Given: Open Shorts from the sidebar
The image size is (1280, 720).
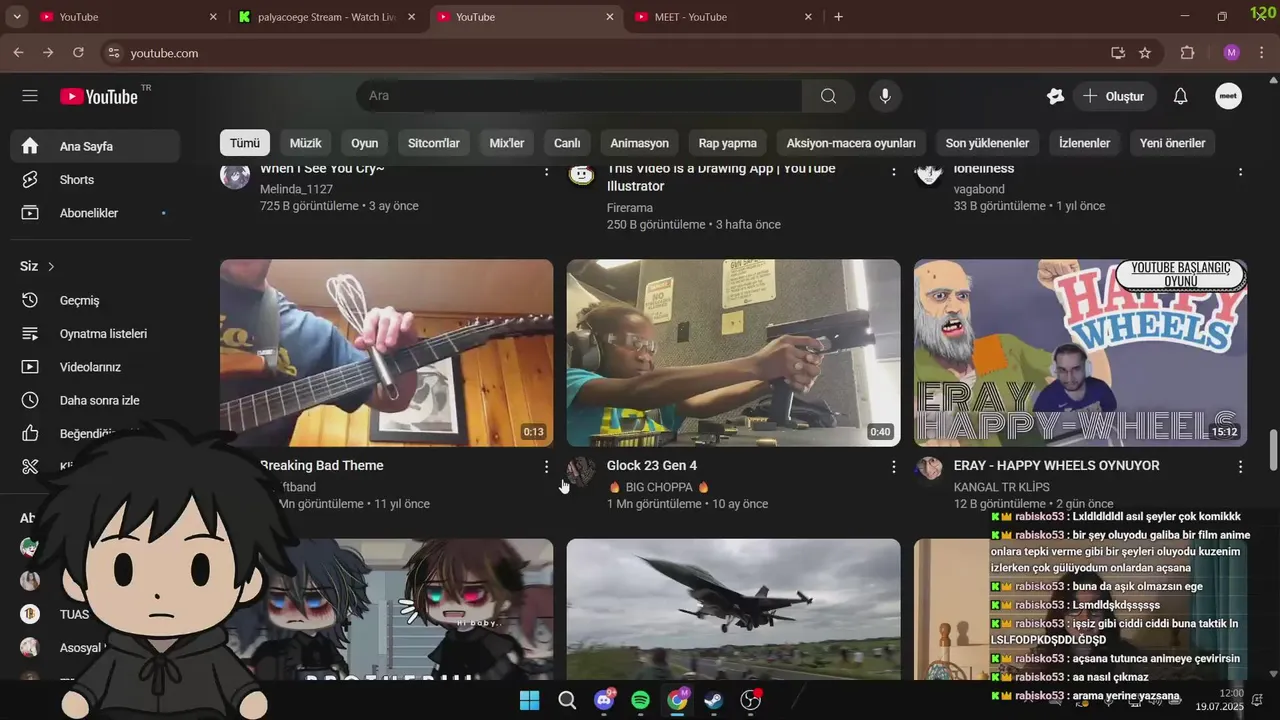Looking at the screenshot, I should [x=96, y=180].
